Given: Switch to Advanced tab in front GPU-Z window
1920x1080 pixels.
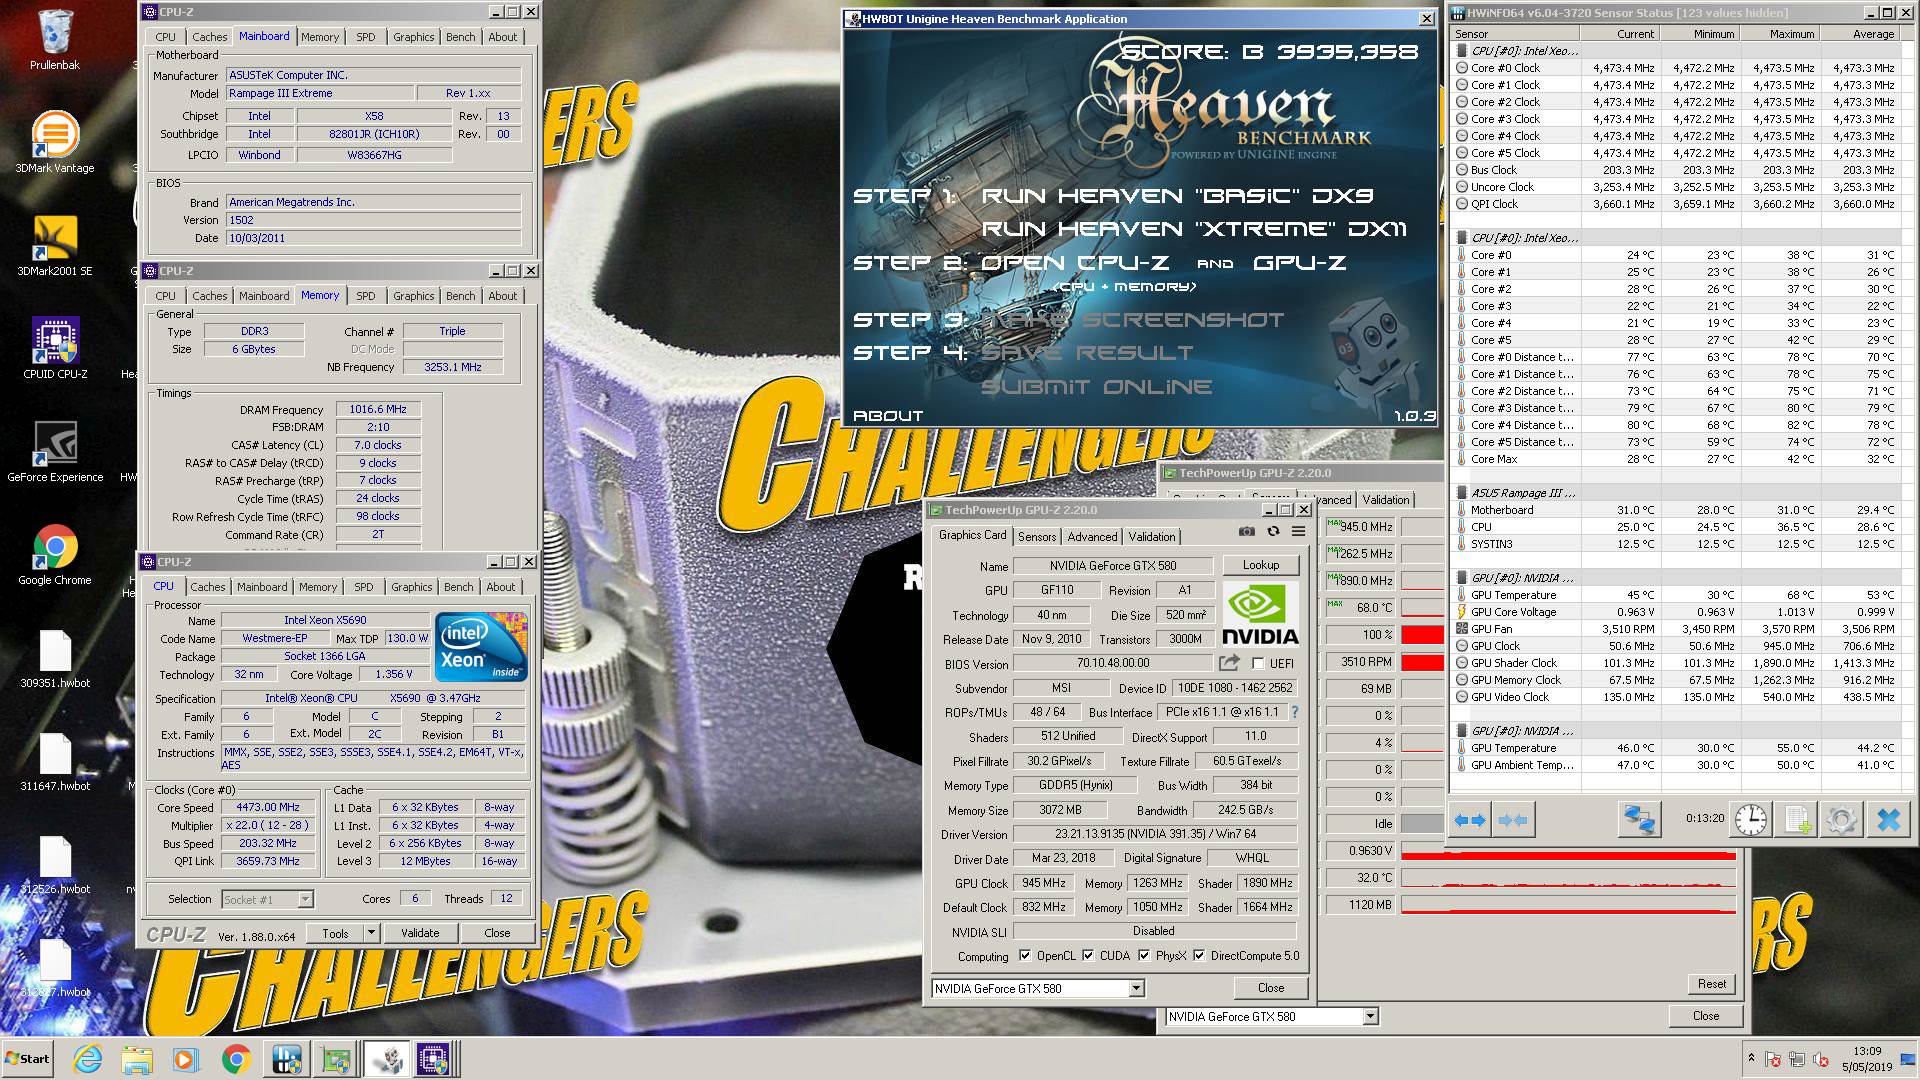Looking at the screenshot, I should [x=1092, y=537].
